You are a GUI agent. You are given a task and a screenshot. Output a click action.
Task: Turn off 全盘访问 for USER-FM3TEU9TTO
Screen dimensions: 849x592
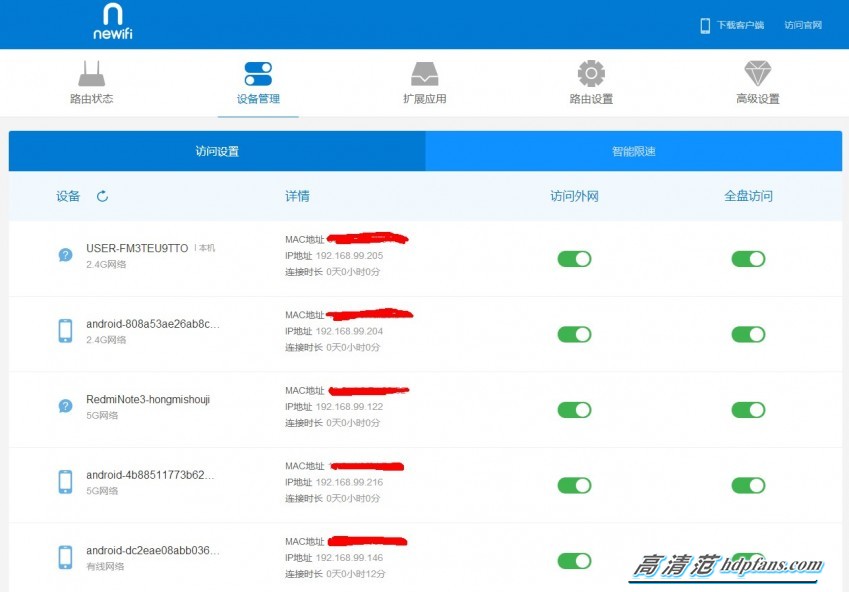tap(748, 258)
